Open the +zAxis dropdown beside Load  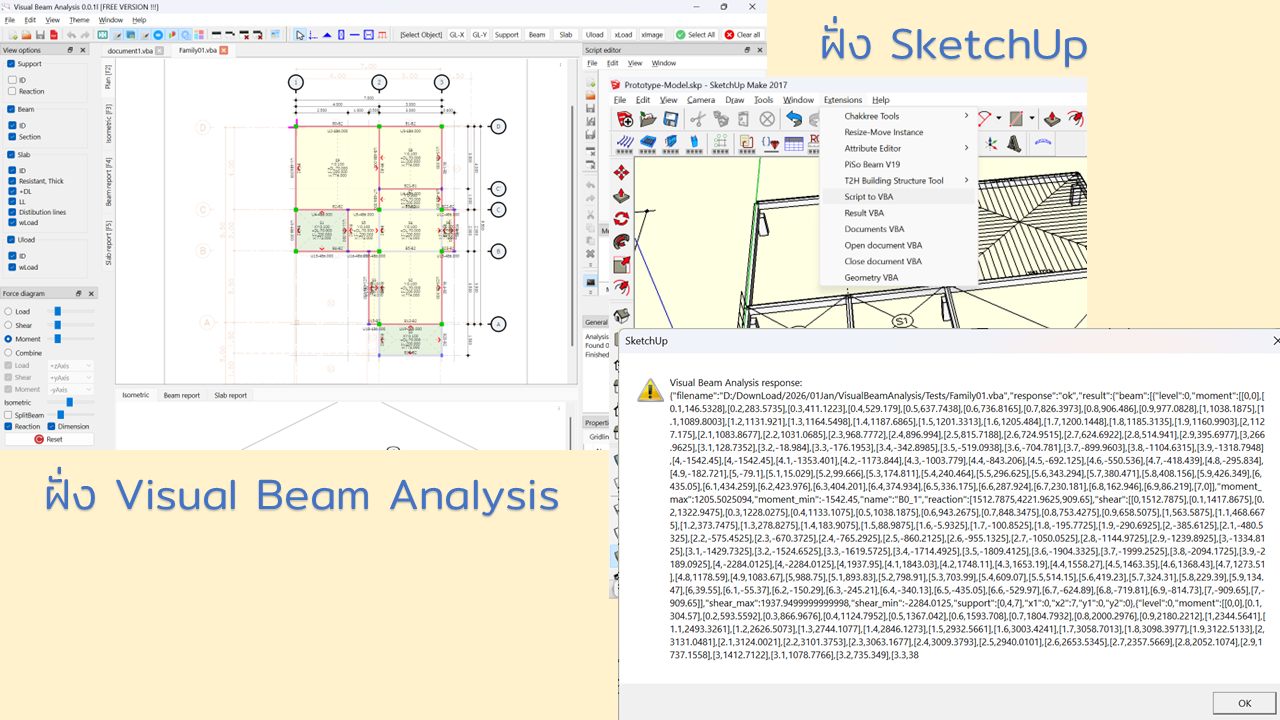[x=70, y=366]
